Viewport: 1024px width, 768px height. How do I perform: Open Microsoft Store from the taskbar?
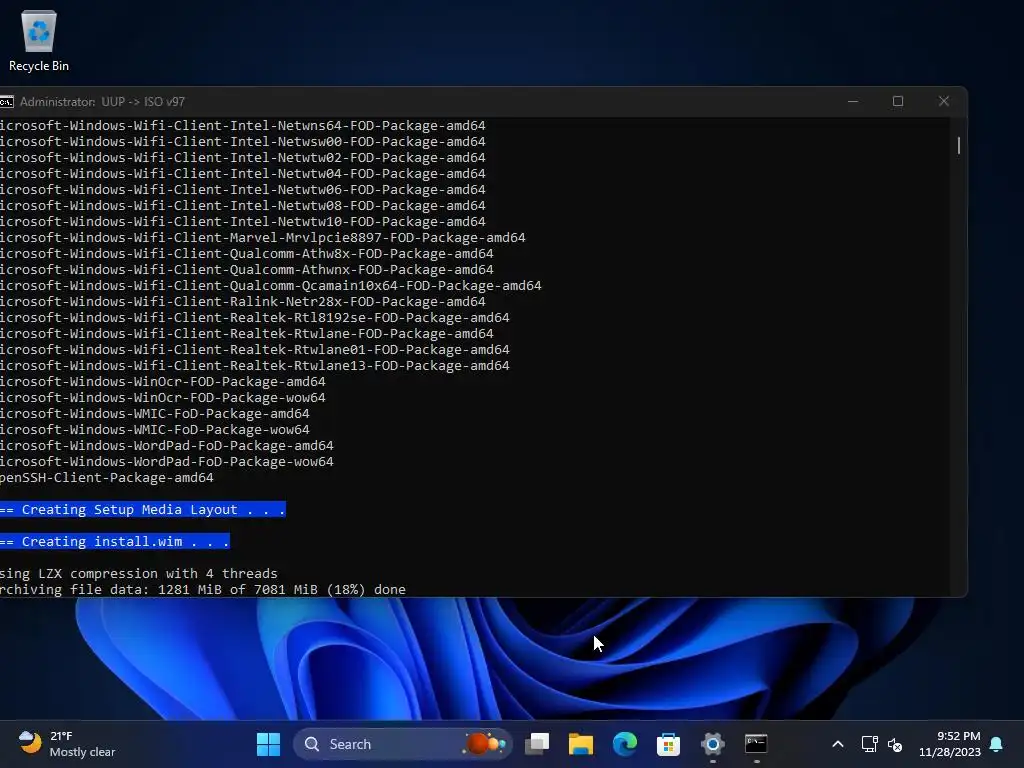668,744
